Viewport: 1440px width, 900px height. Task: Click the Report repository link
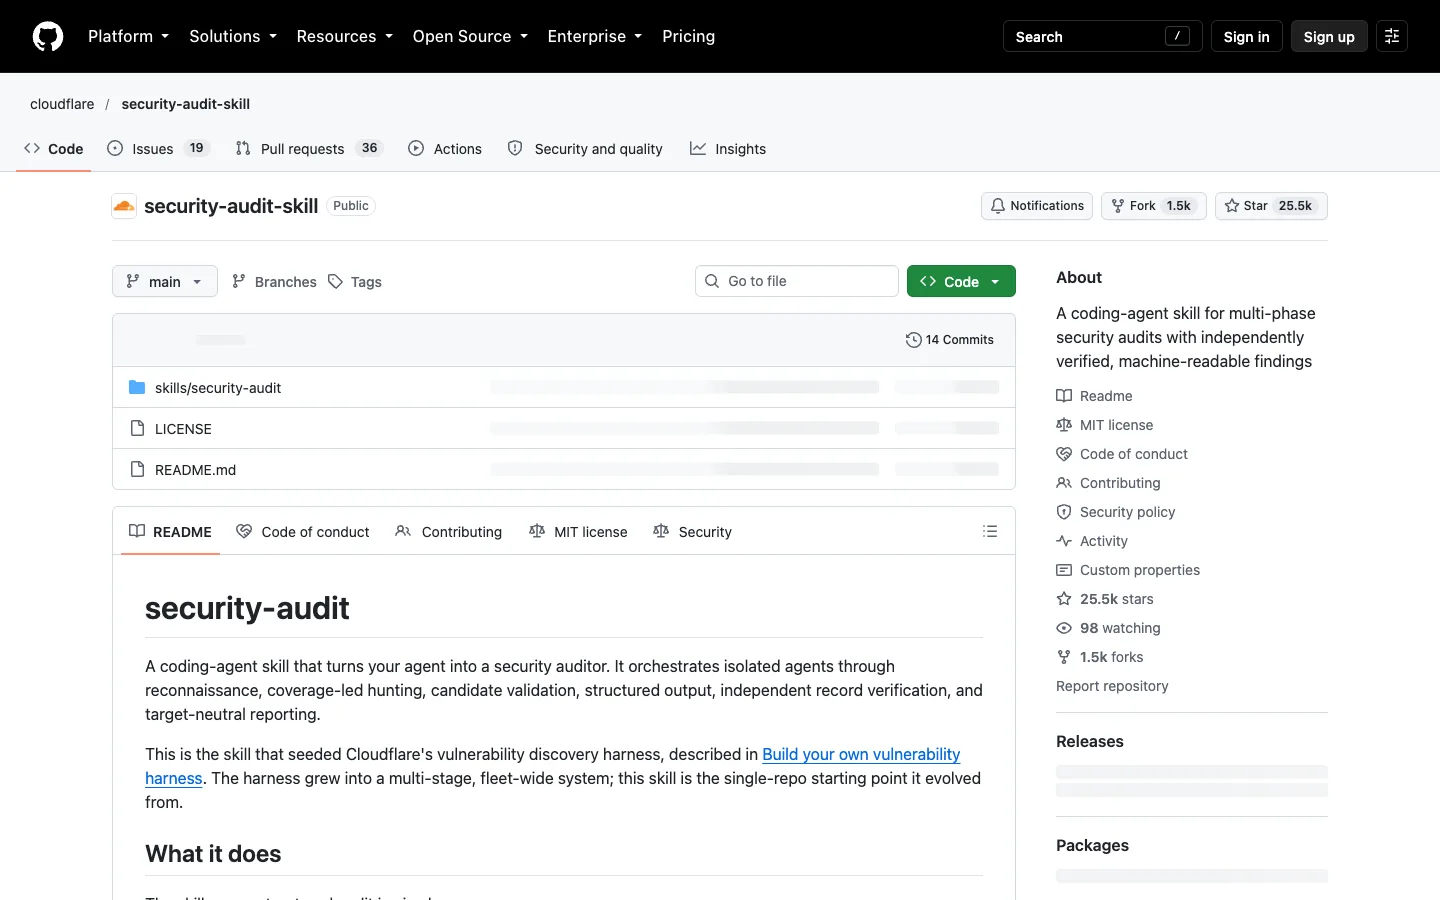point(1112,686)
